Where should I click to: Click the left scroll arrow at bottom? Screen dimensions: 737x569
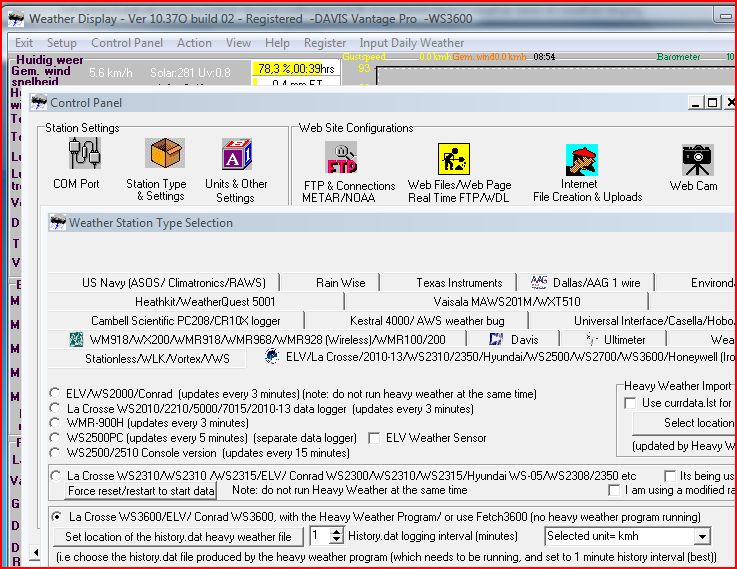pos(36,552)
